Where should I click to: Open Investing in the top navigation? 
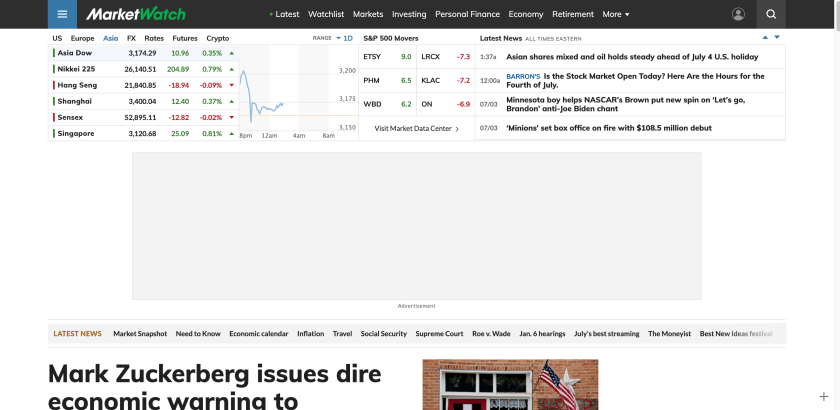409,14
